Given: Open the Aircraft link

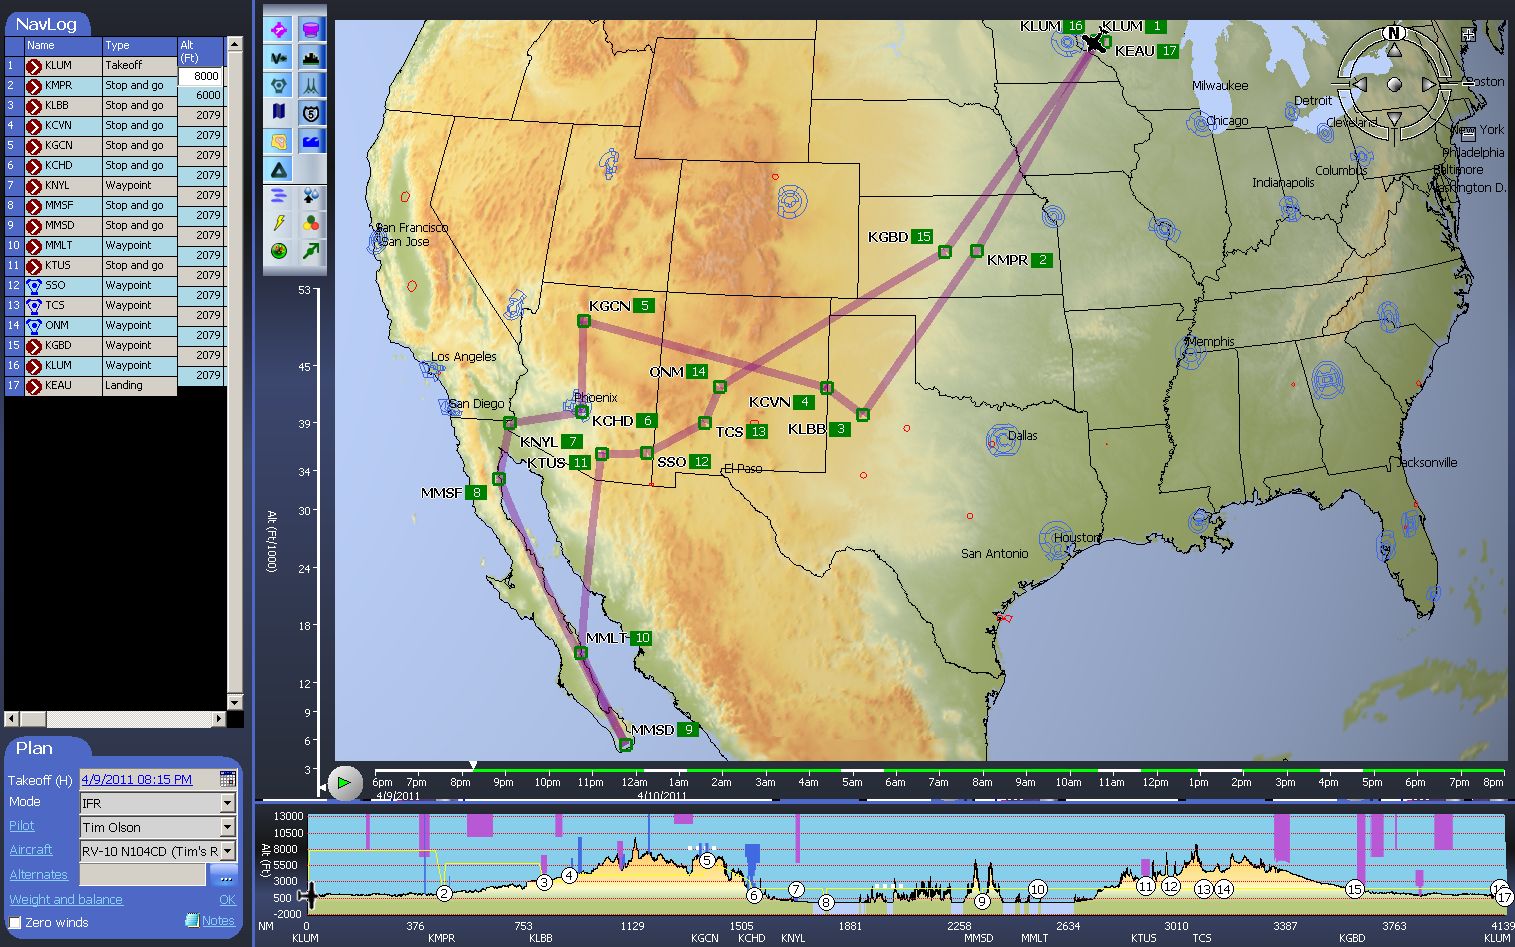Looking at the screenshot, I should [x=31, y=850].
